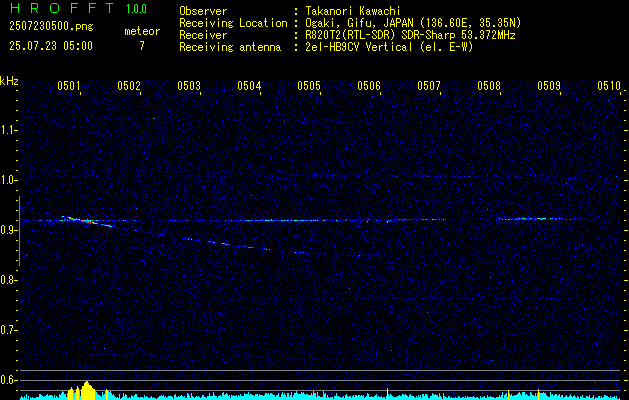629x400 pixels.
Task: Click the timestamp 25.07.23 05:00
Action: click(51, 46)
